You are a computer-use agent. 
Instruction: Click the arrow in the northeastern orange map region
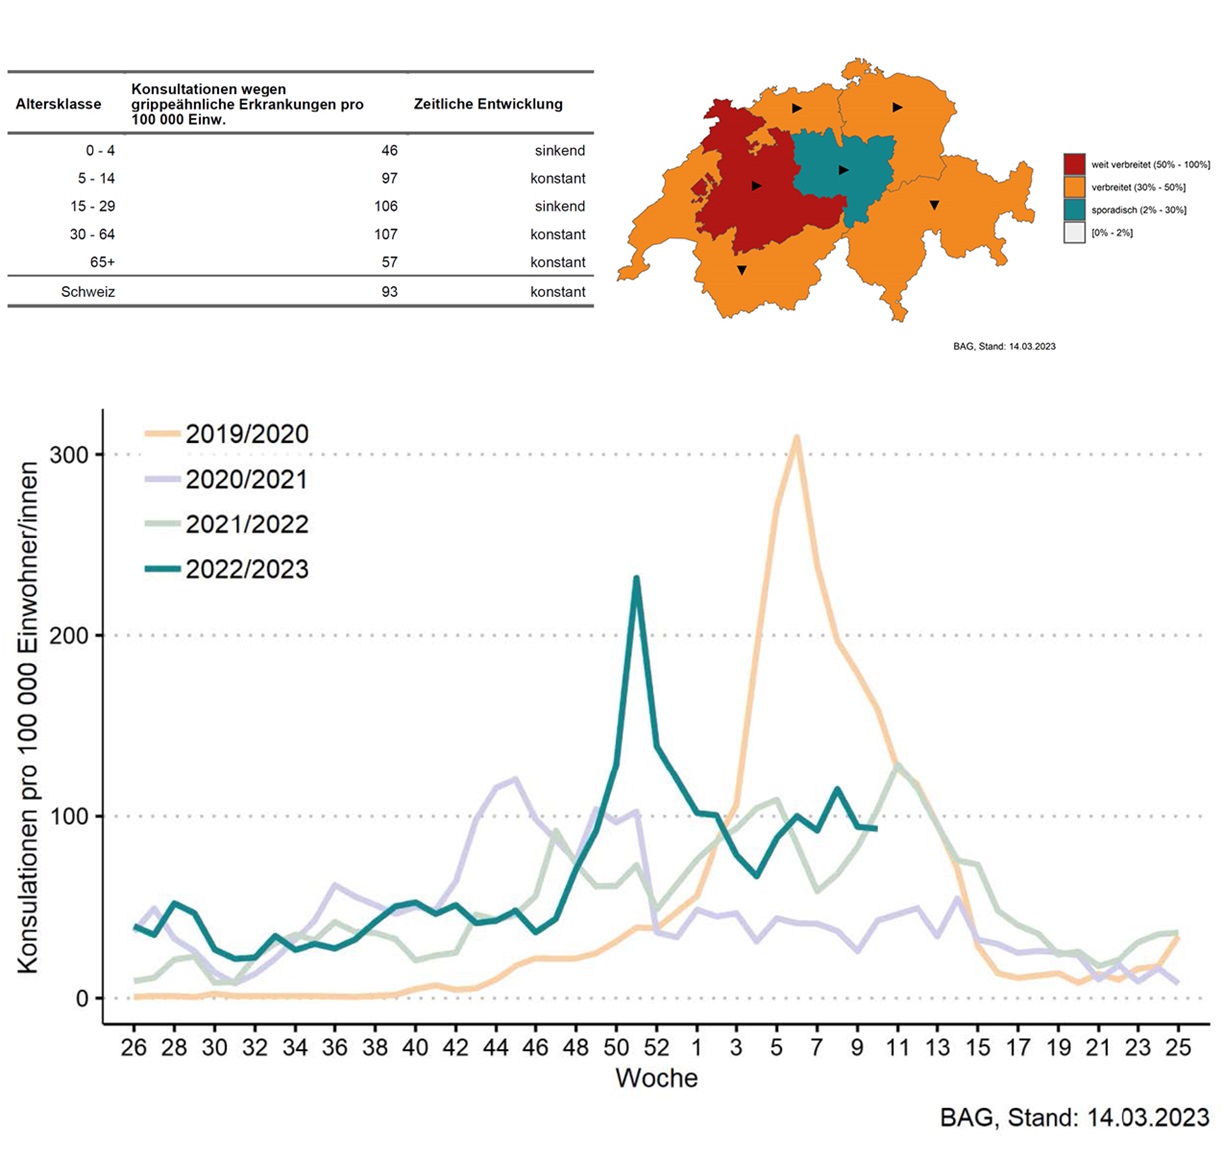click(897, 107)
